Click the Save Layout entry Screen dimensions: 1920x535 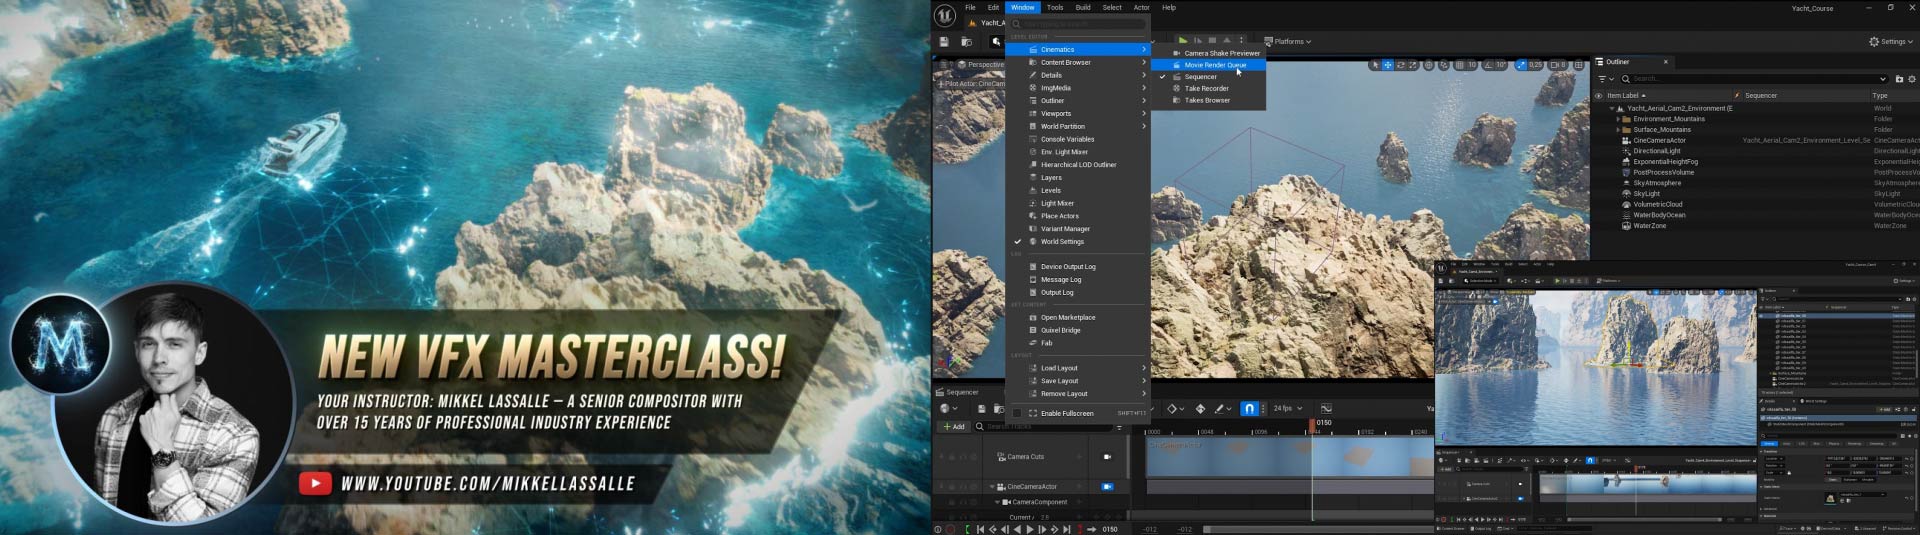coord(1078,381)
